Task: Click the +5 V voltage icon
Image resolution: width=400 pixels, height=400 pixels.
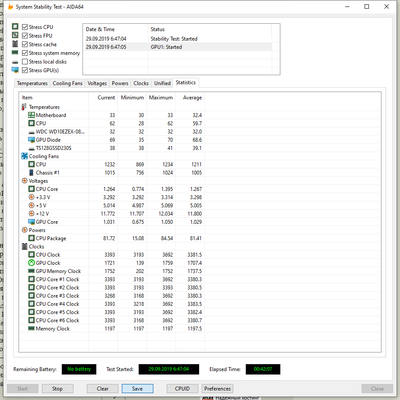Action: coord(31,205)
